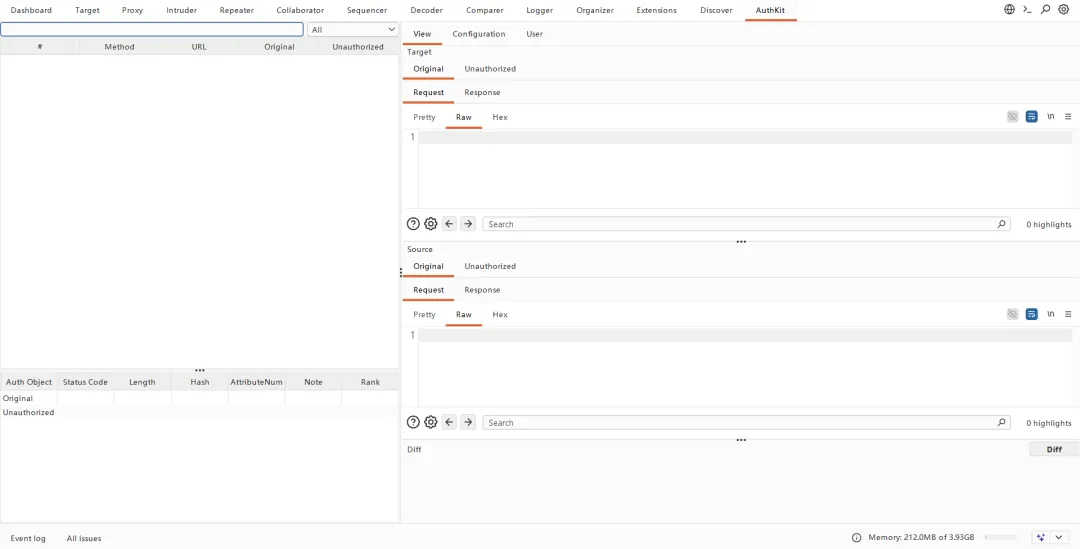
Task: Click the memory usage progress bar
Action: 1000,537
